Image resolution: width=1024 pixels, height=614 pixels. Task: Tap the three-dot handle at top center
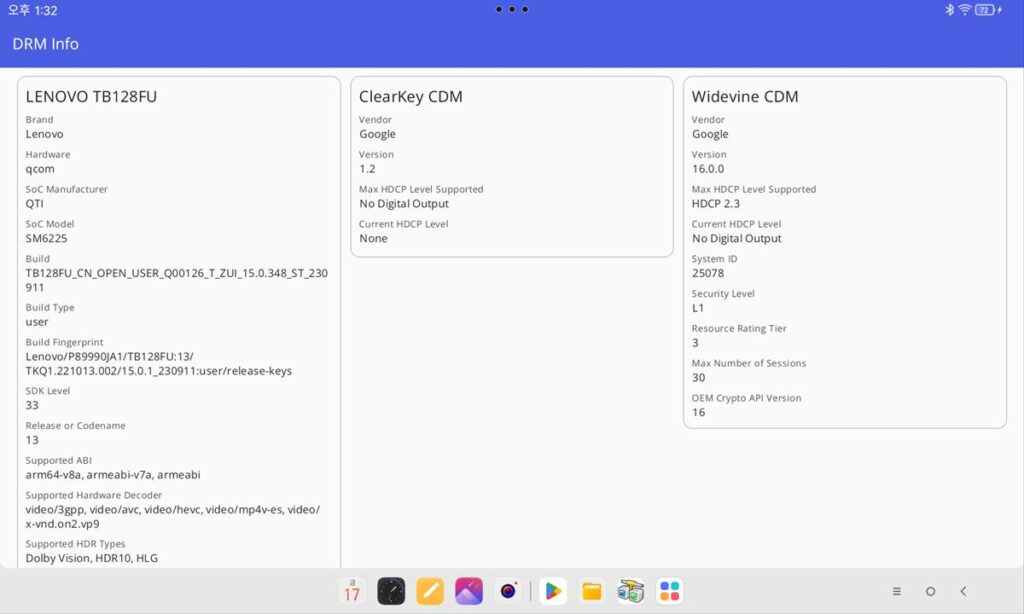[x=511, y=9]
